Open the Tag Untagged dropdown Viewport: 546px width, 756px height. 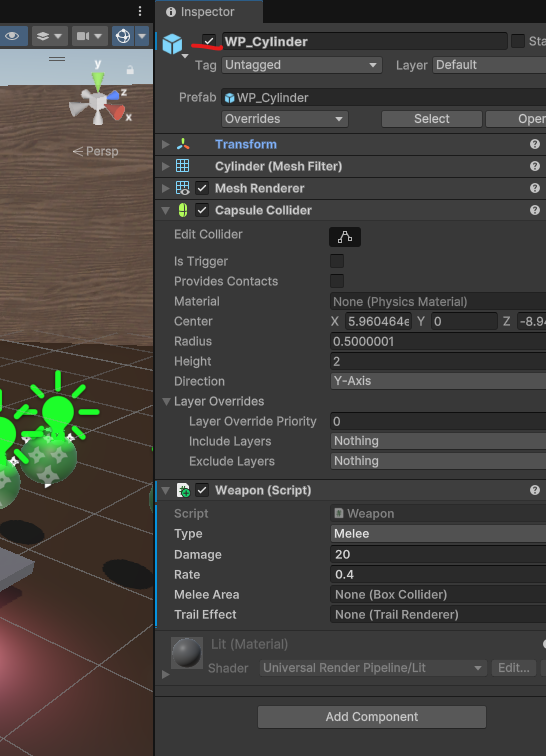[302, 65]
